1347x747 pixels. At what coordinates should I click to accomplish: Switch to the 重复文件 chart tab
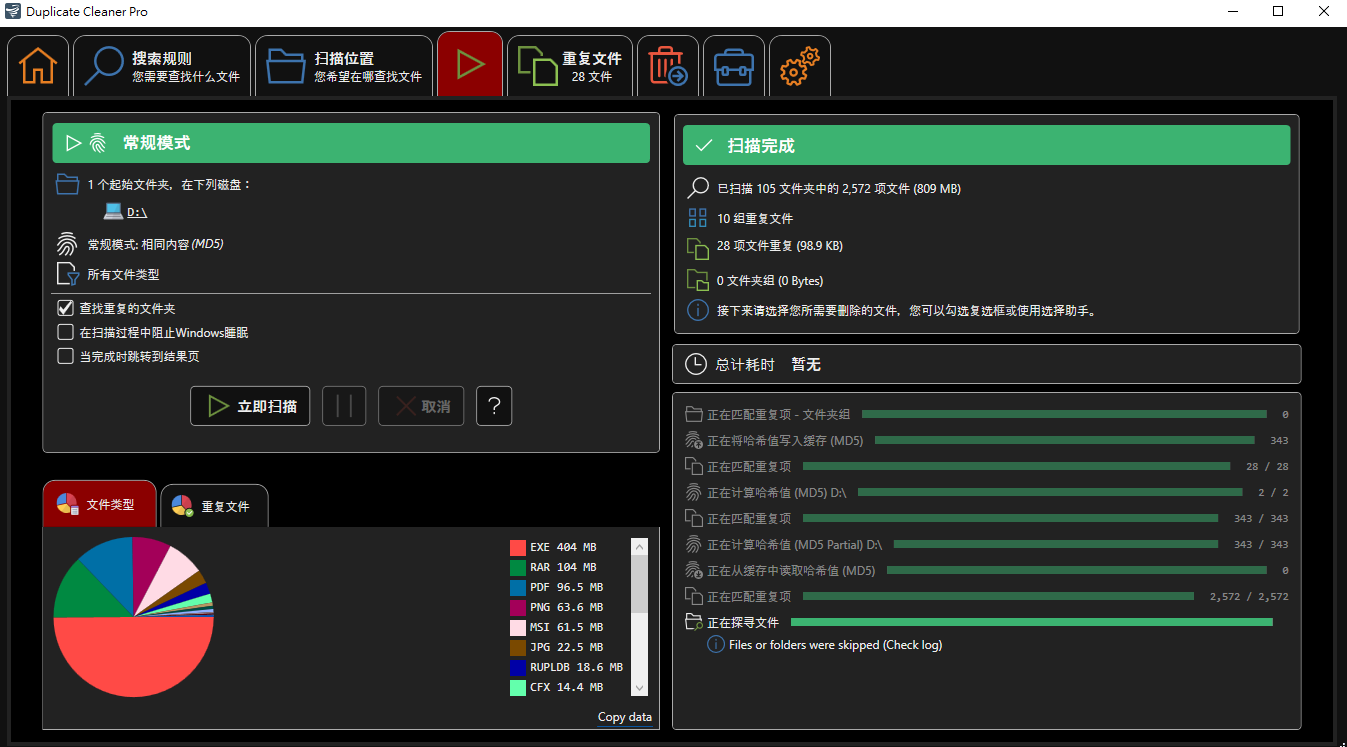coord(214,506)
